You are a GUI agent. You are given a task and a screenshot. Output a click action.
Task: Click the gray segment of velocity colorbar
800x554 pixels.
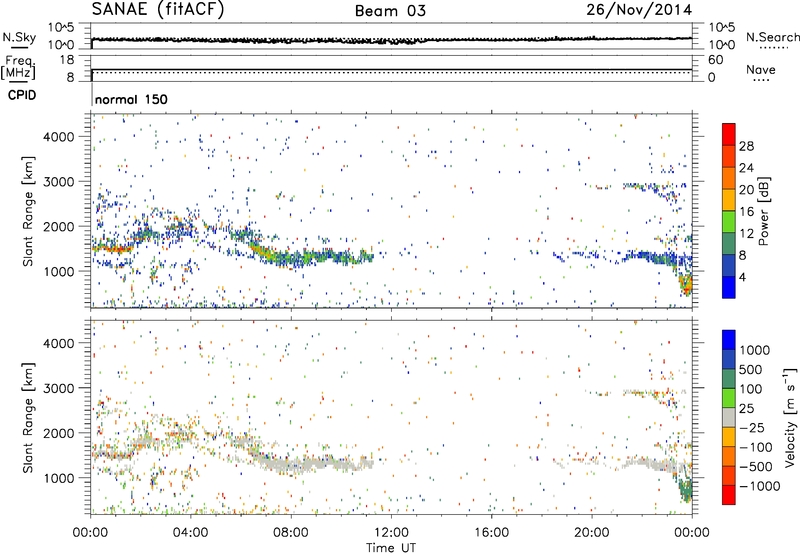point(729,418)
